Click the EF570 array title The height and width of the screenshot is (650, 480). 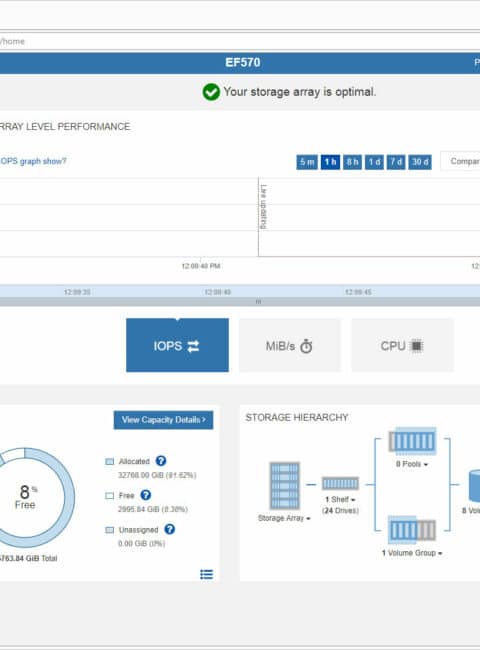pos(242,63)
